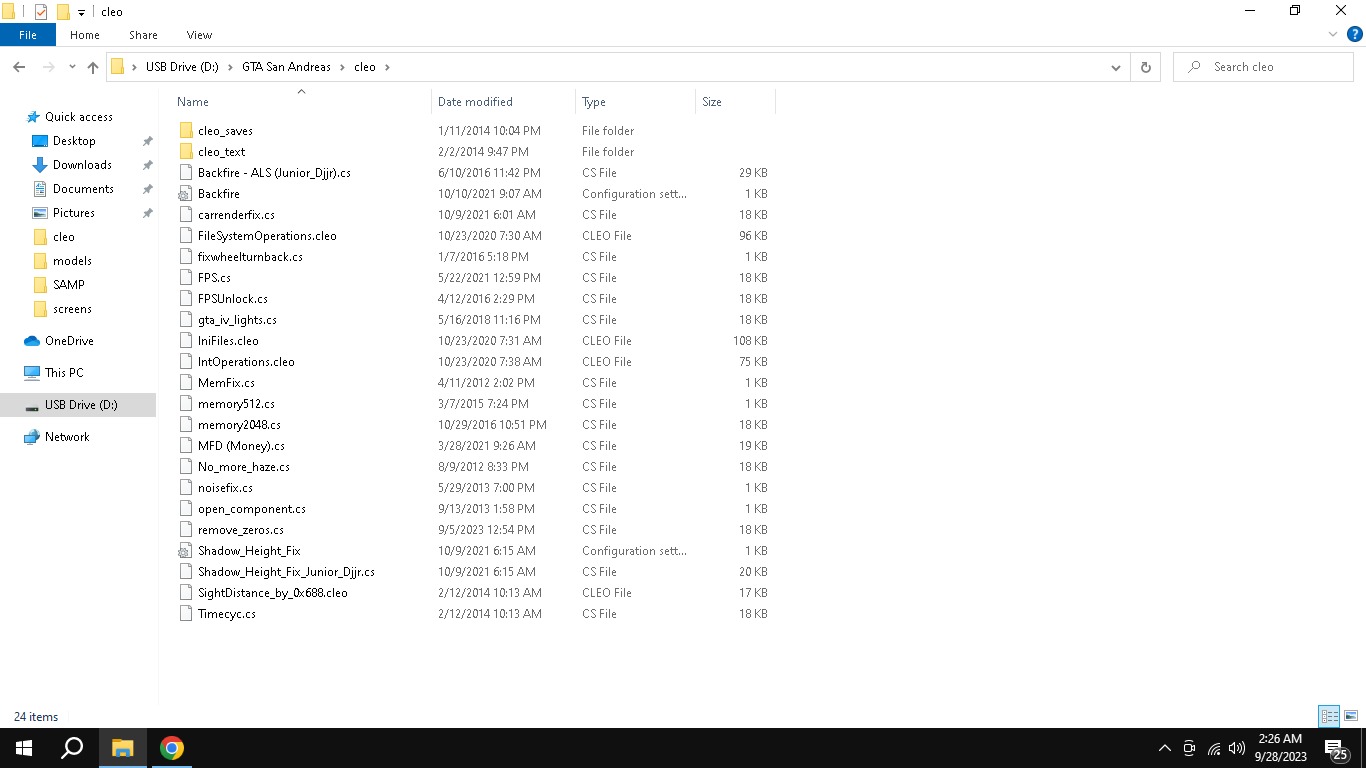Image resolution: width=1366 pixels, height=768 pixels.
Task: Open the File menu tab
Action: click(28, 34)
